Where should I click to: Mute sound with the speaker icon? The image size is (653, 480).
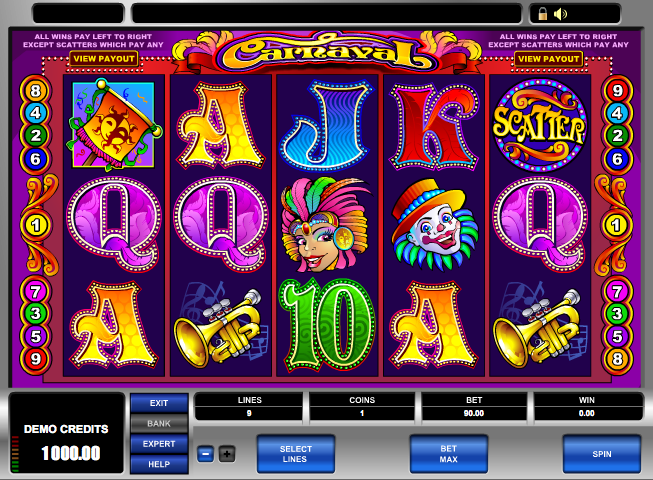[560, 15]
